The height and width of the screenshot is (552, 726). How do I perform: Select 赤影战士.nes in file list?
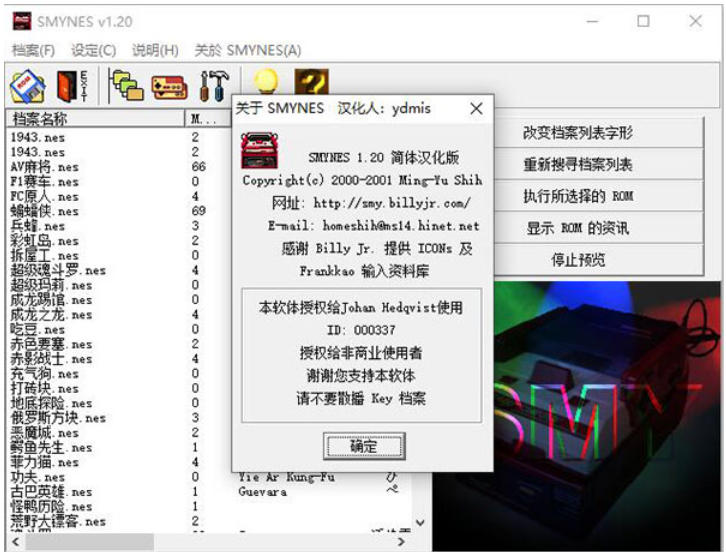coord(51,359)
